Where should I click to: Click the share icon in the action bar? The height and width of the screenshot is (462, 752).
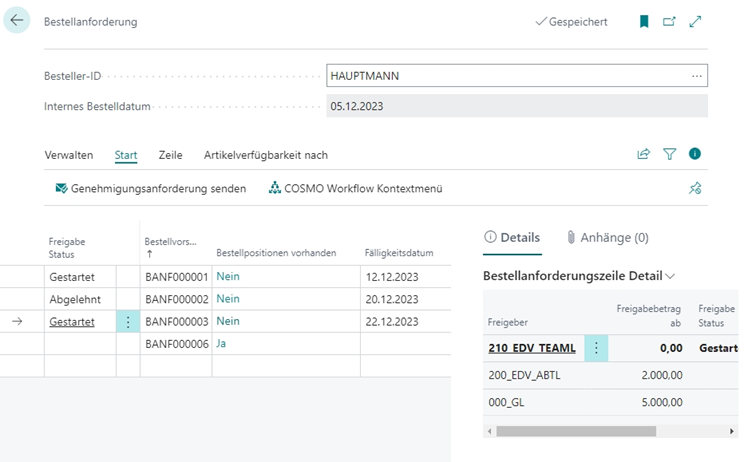(644, 154)
